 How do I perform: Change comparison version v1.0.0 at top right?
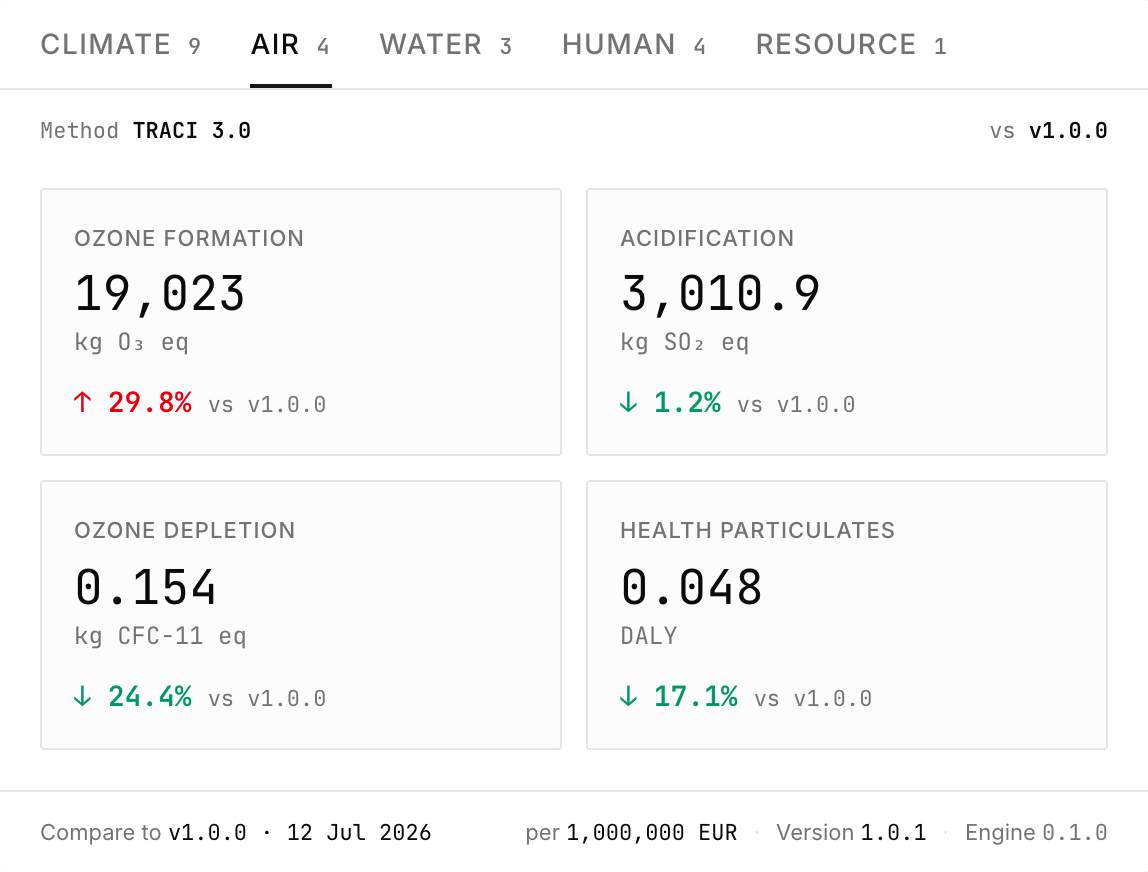pos(1068,131)
